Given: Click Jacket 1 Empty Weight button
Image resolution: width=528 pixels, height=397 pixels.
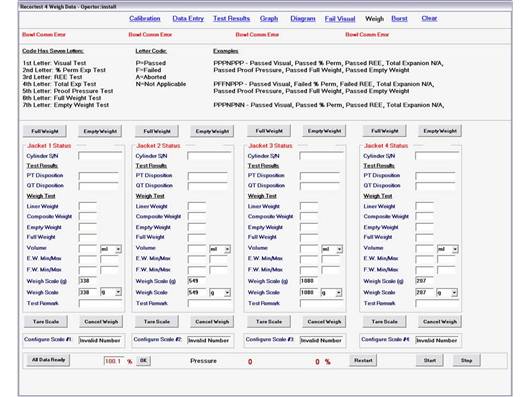Looking at the screenshot, I should 100,131.
